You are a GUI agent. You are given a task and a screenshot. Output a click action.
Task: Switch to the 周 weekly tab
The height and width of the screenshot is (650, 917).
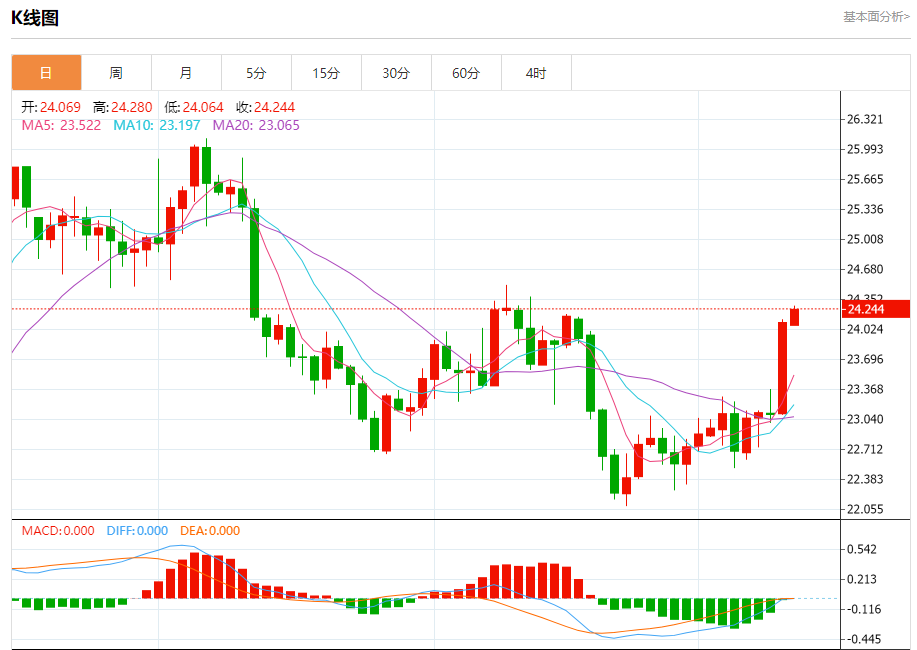[x=116, y=73]
